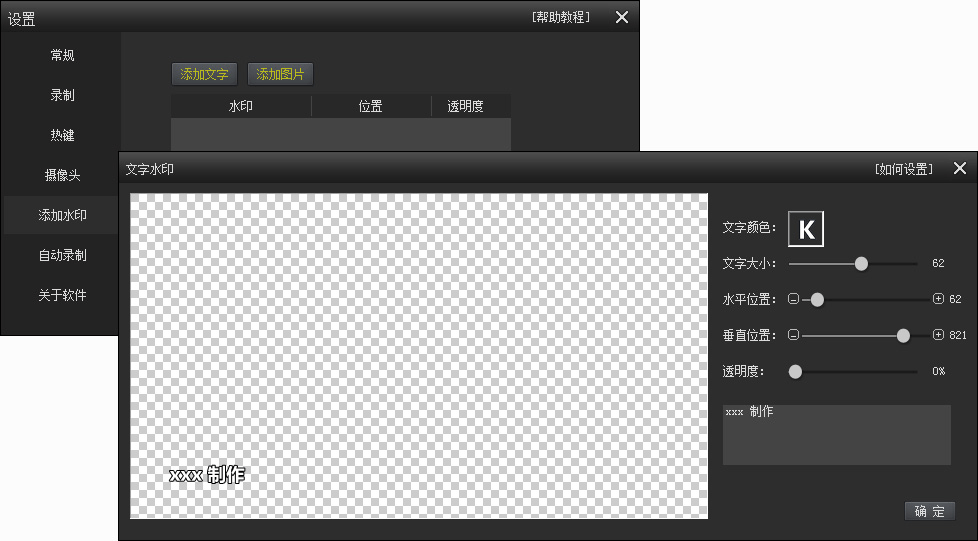Open the 自动录制 settings section
The height and width of the screenshot is (541, 978).
click(x=62, y=255)
